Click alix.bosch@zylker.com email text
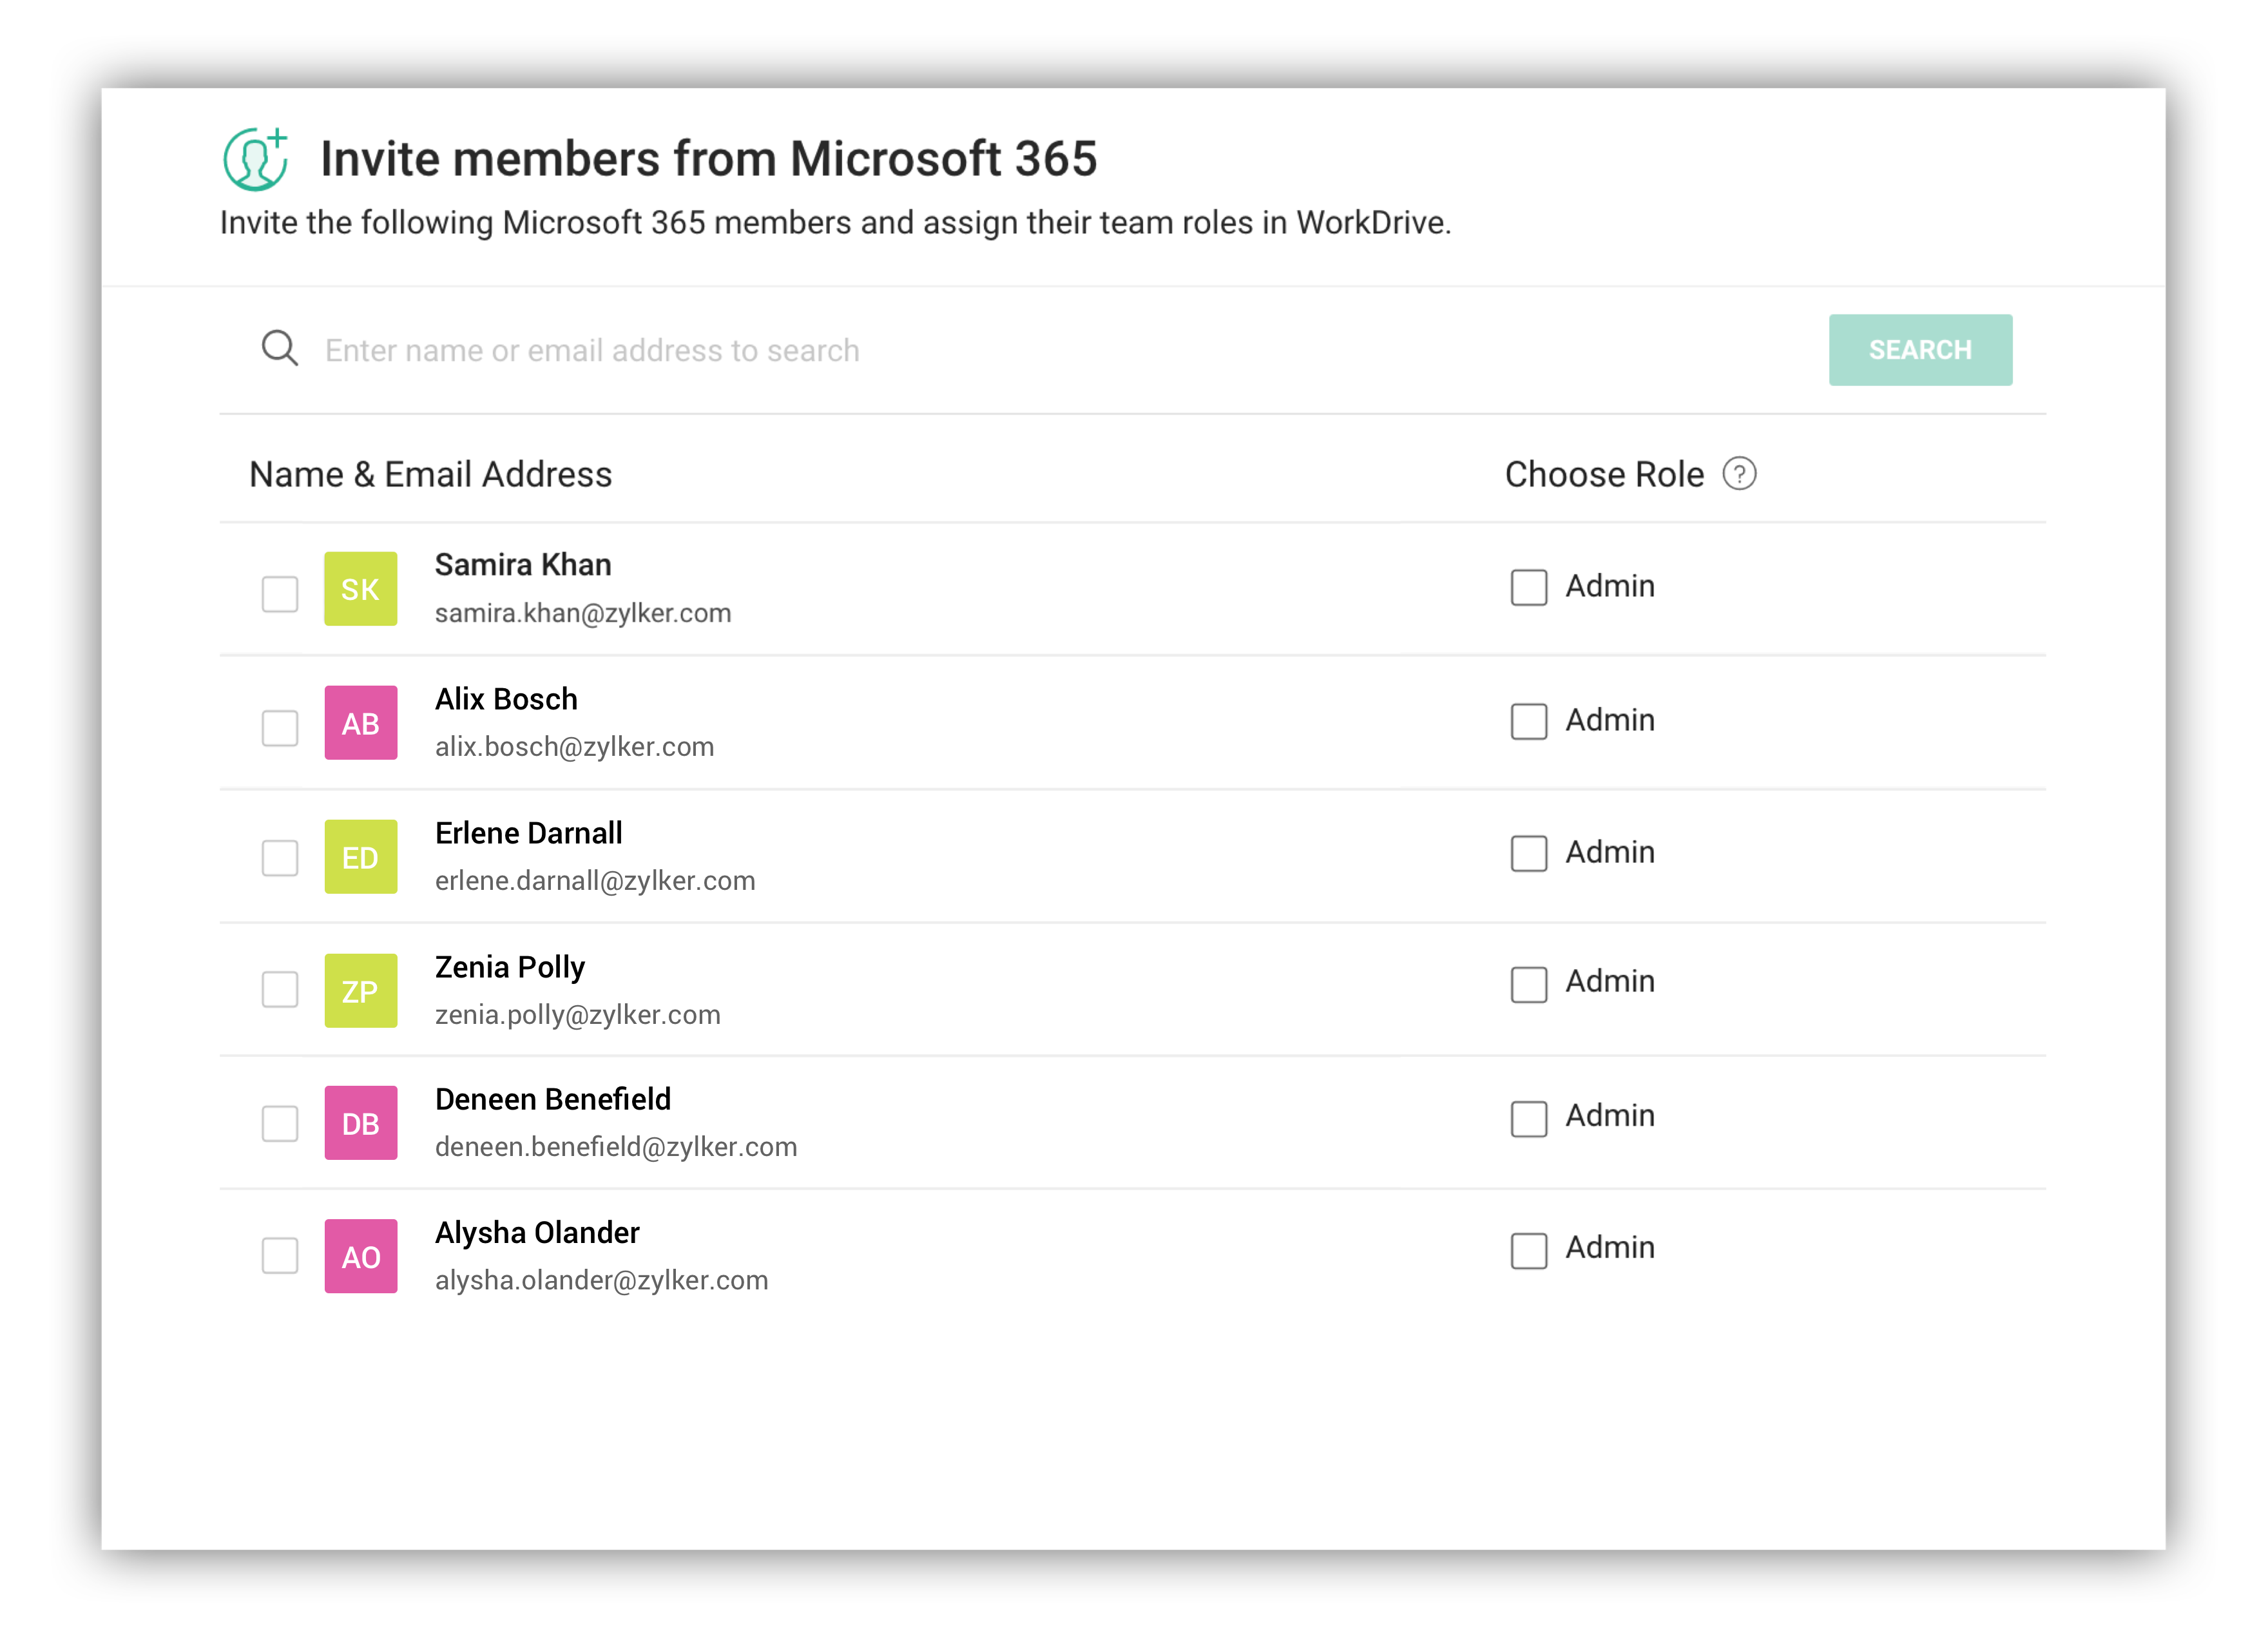This screenshot has width=2268, height=1638. click(x=574, y=747)
